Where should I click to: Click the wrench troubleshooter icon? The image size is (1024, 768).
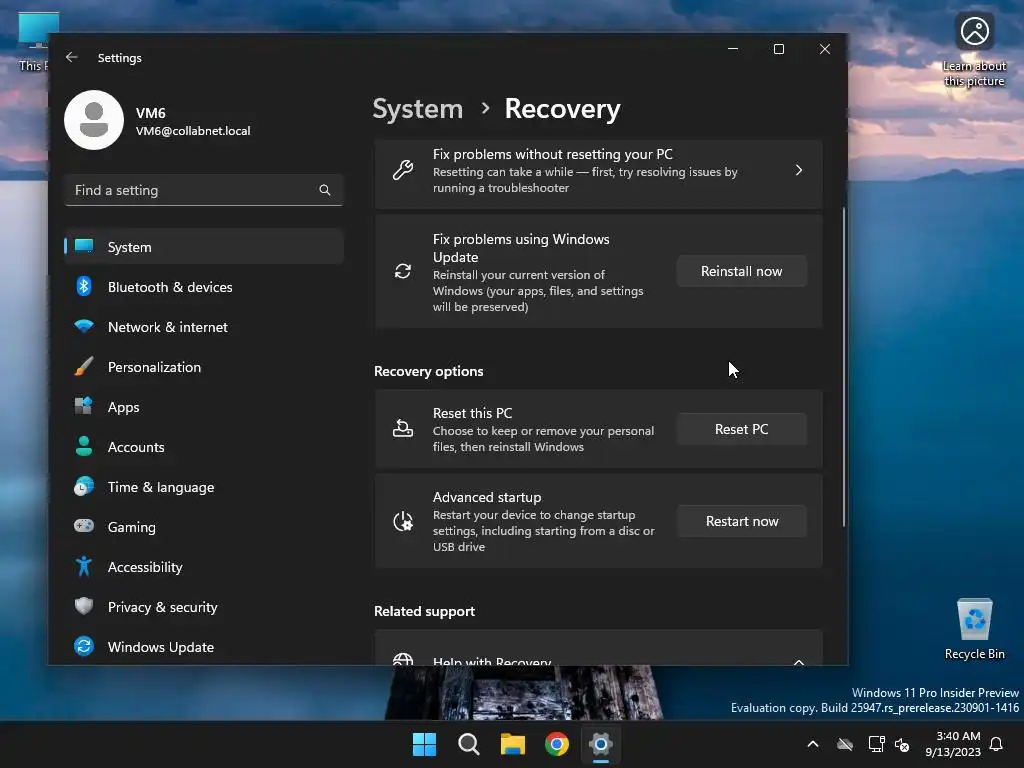[403, 170]
